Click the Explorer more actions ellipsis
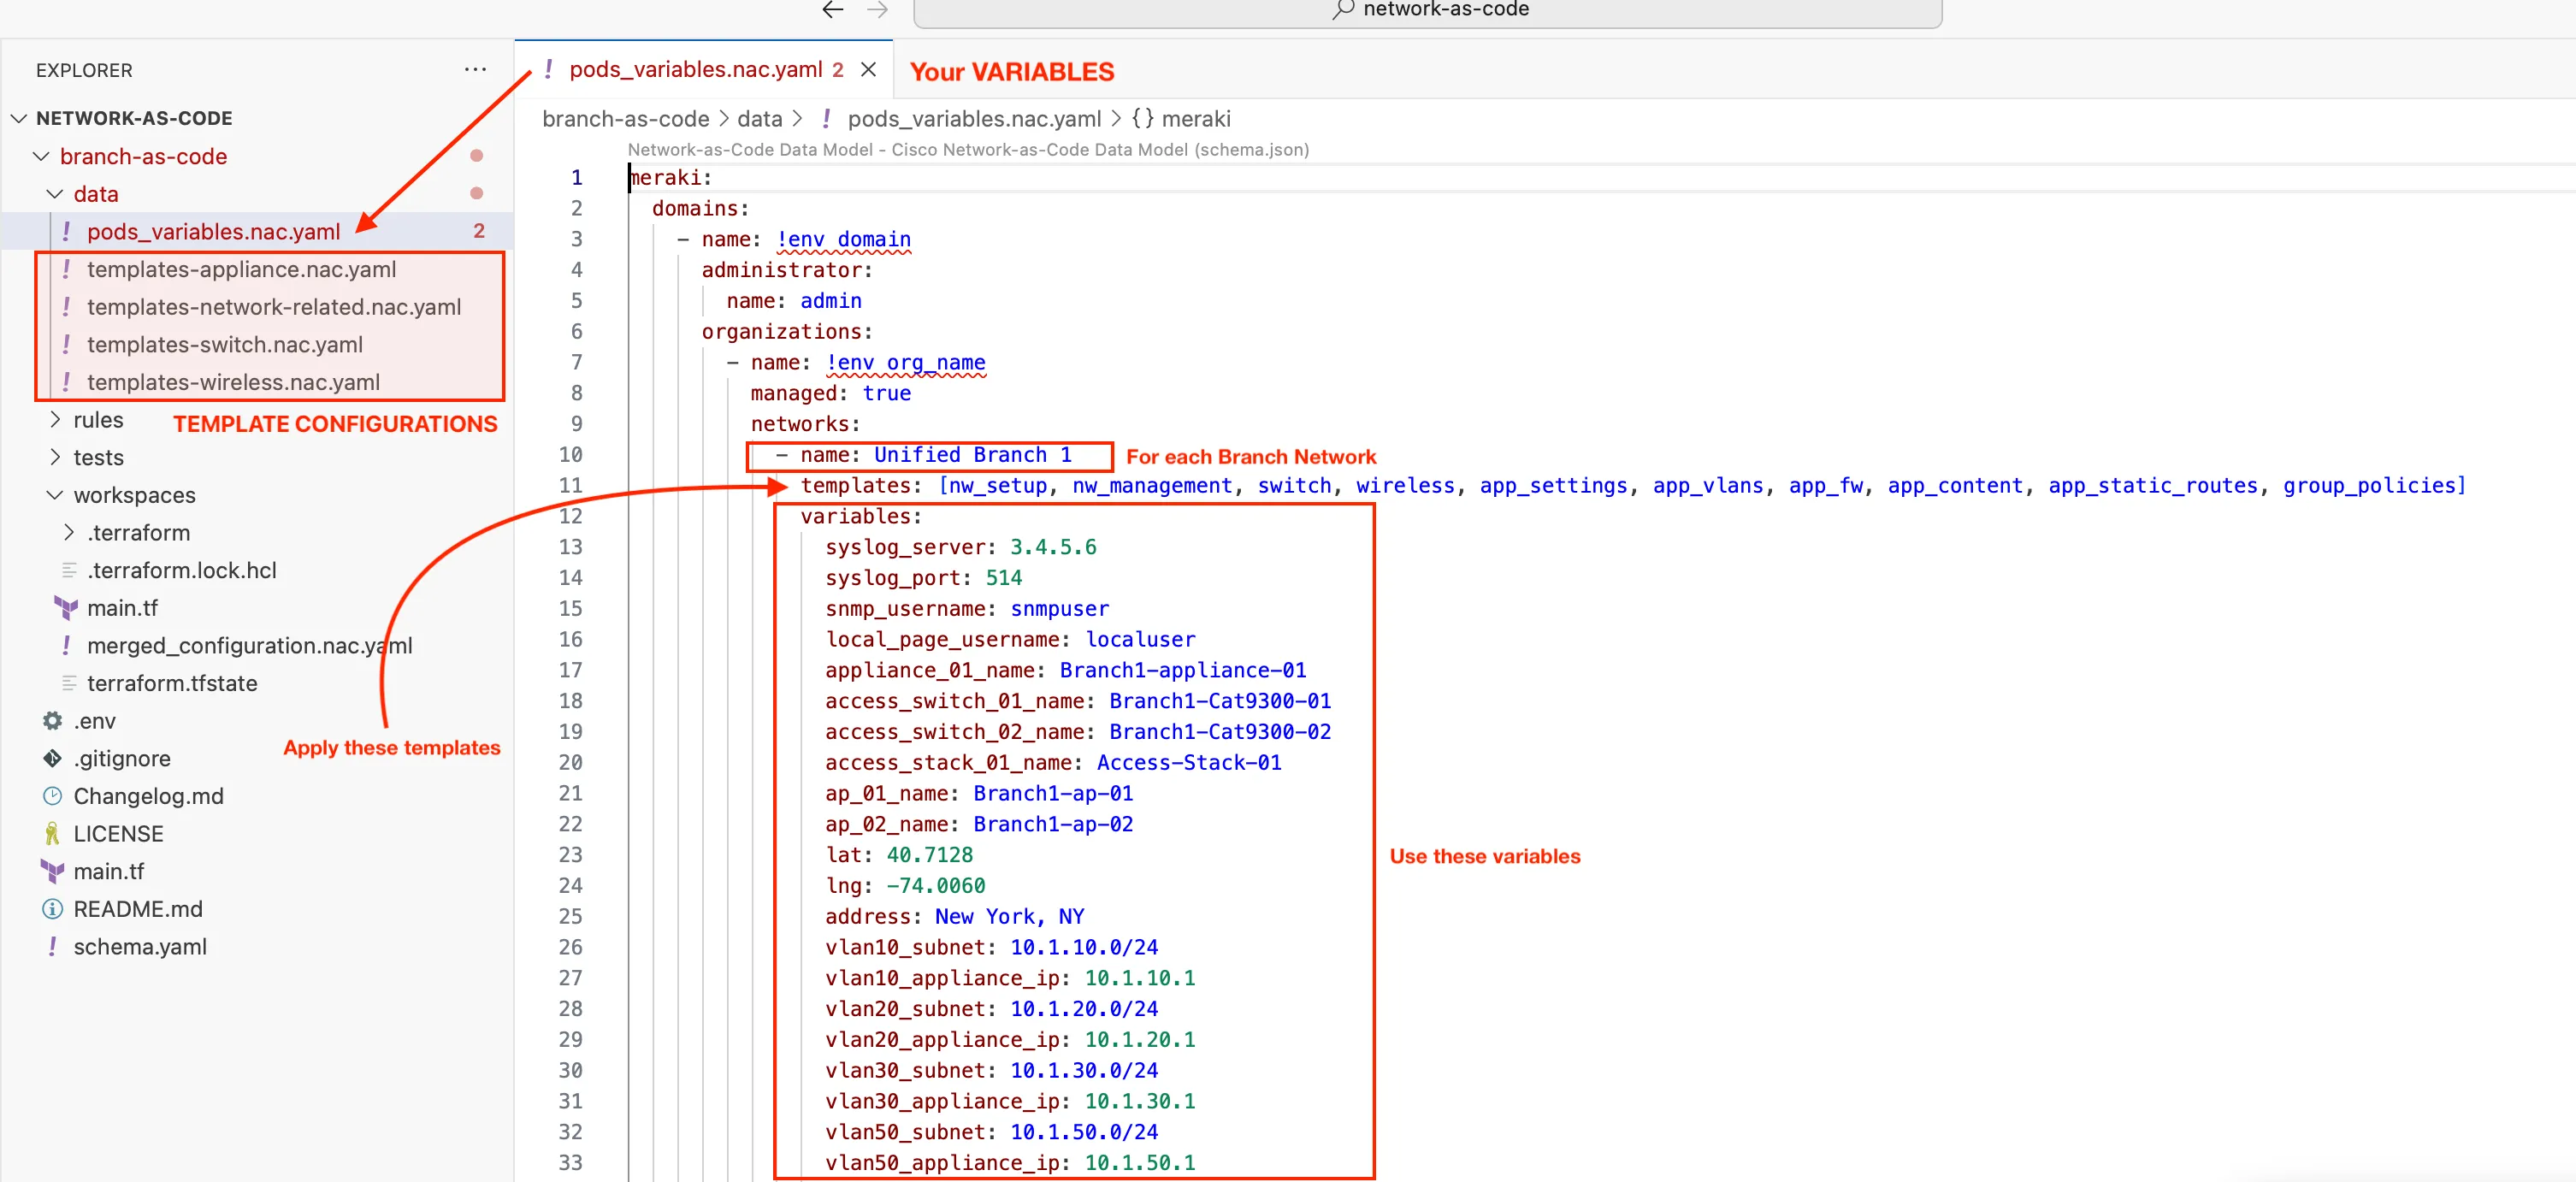Screen dimensions: 2576x1182 [475, 69]
